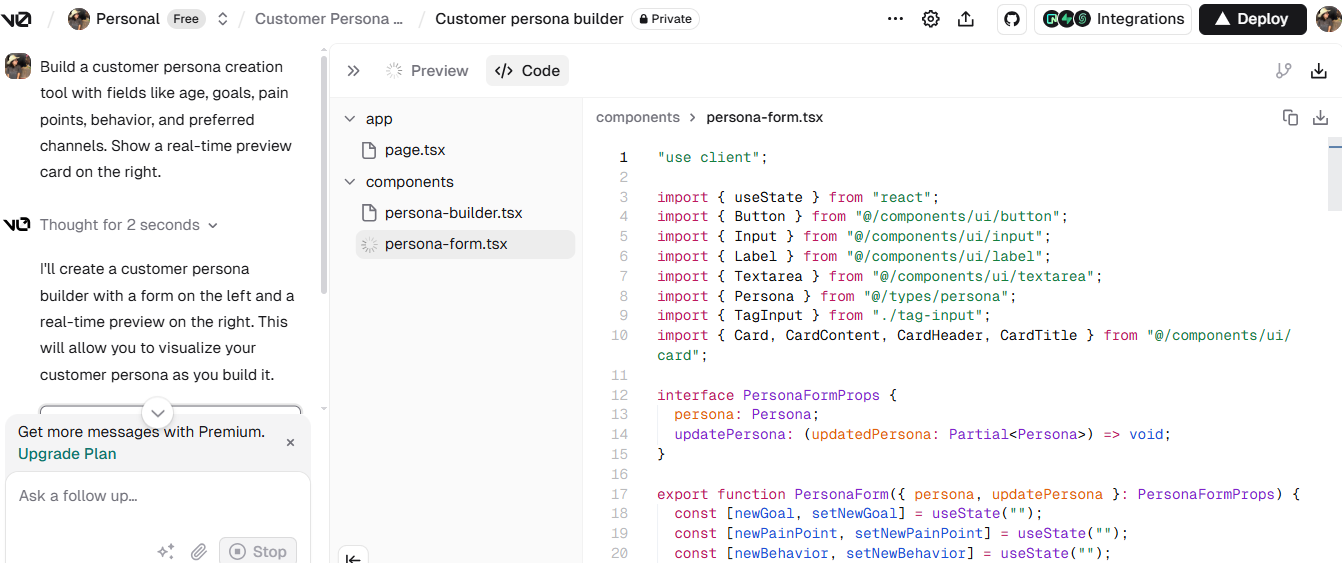This screenshot has height=563, width=1342.
Task: Click the Upgrade Plan link
Action: 67,454
